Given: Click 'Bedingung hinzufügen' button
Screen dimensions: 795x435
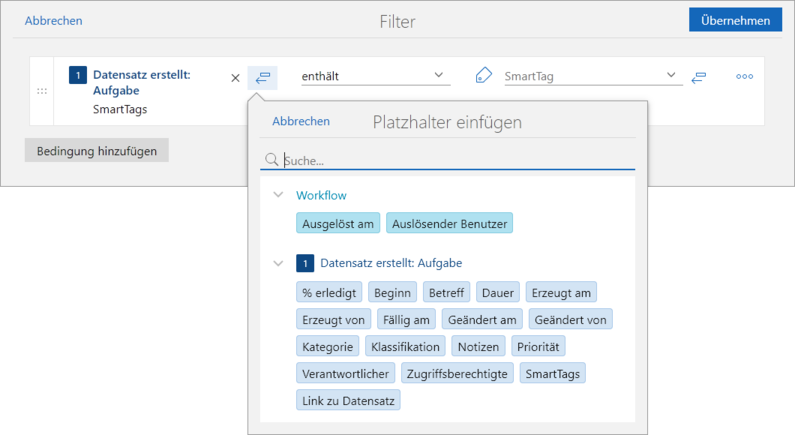Looking at the screenshot, I should [97, 150].
